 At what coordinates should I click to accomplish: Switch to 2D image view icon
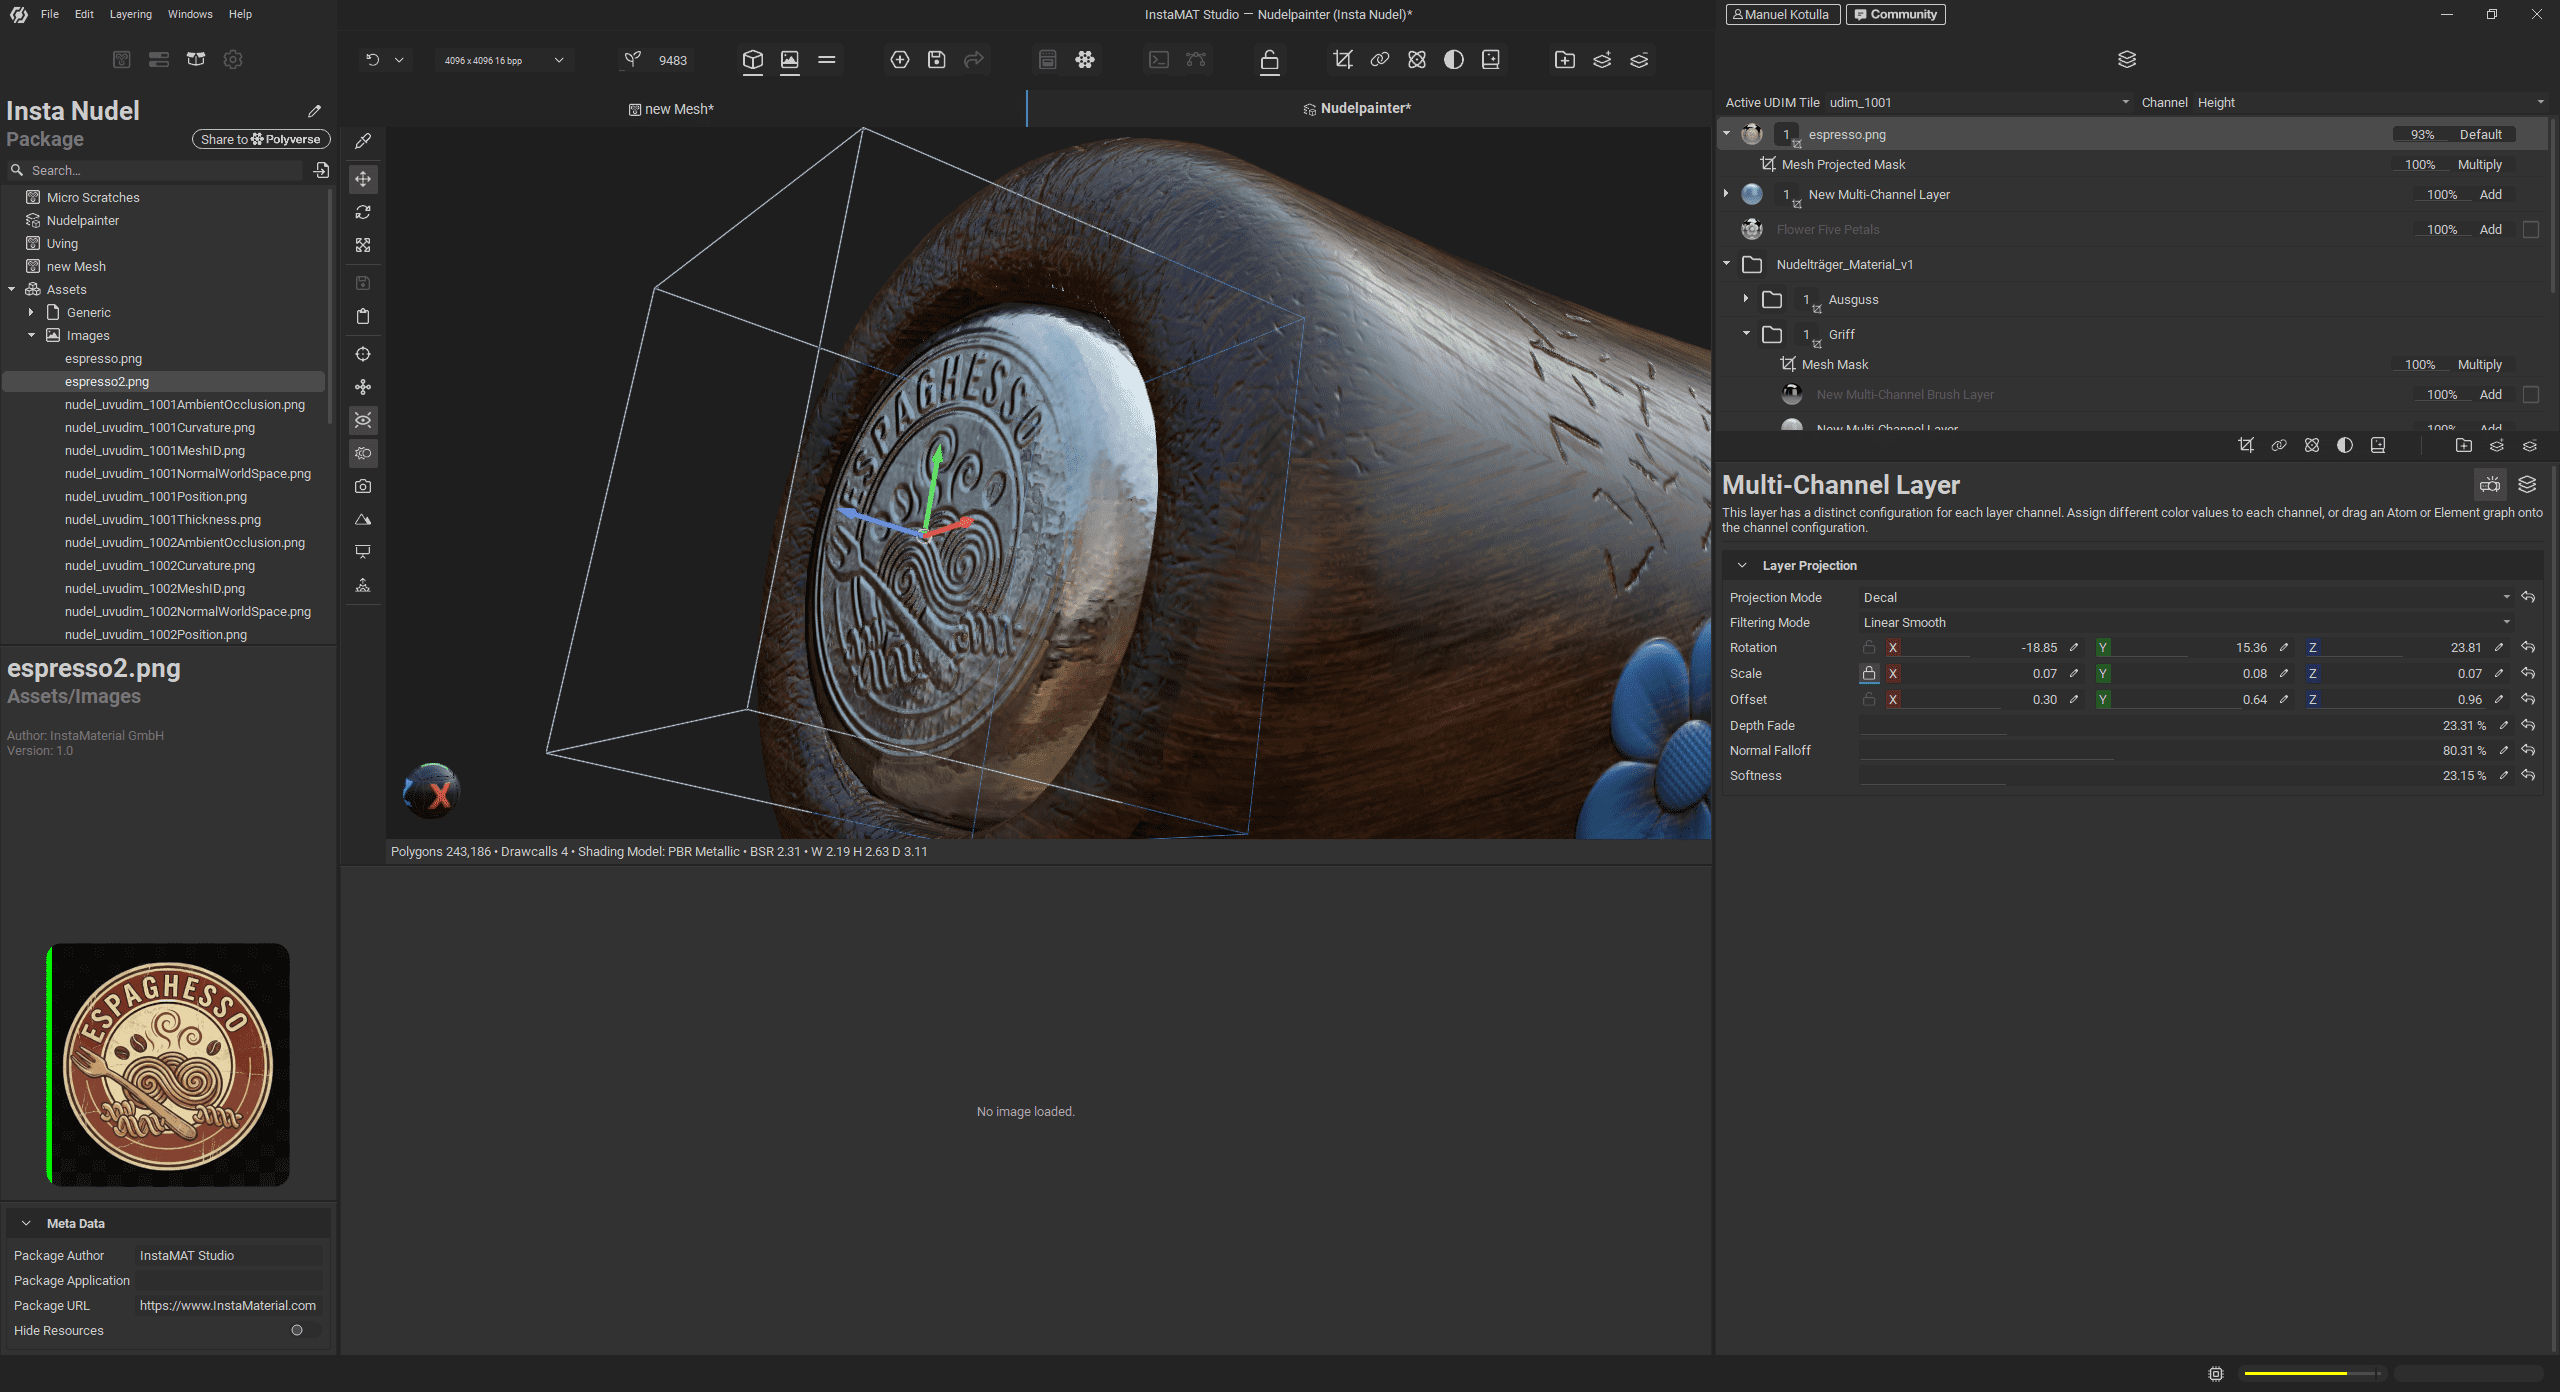click(790, 60)
